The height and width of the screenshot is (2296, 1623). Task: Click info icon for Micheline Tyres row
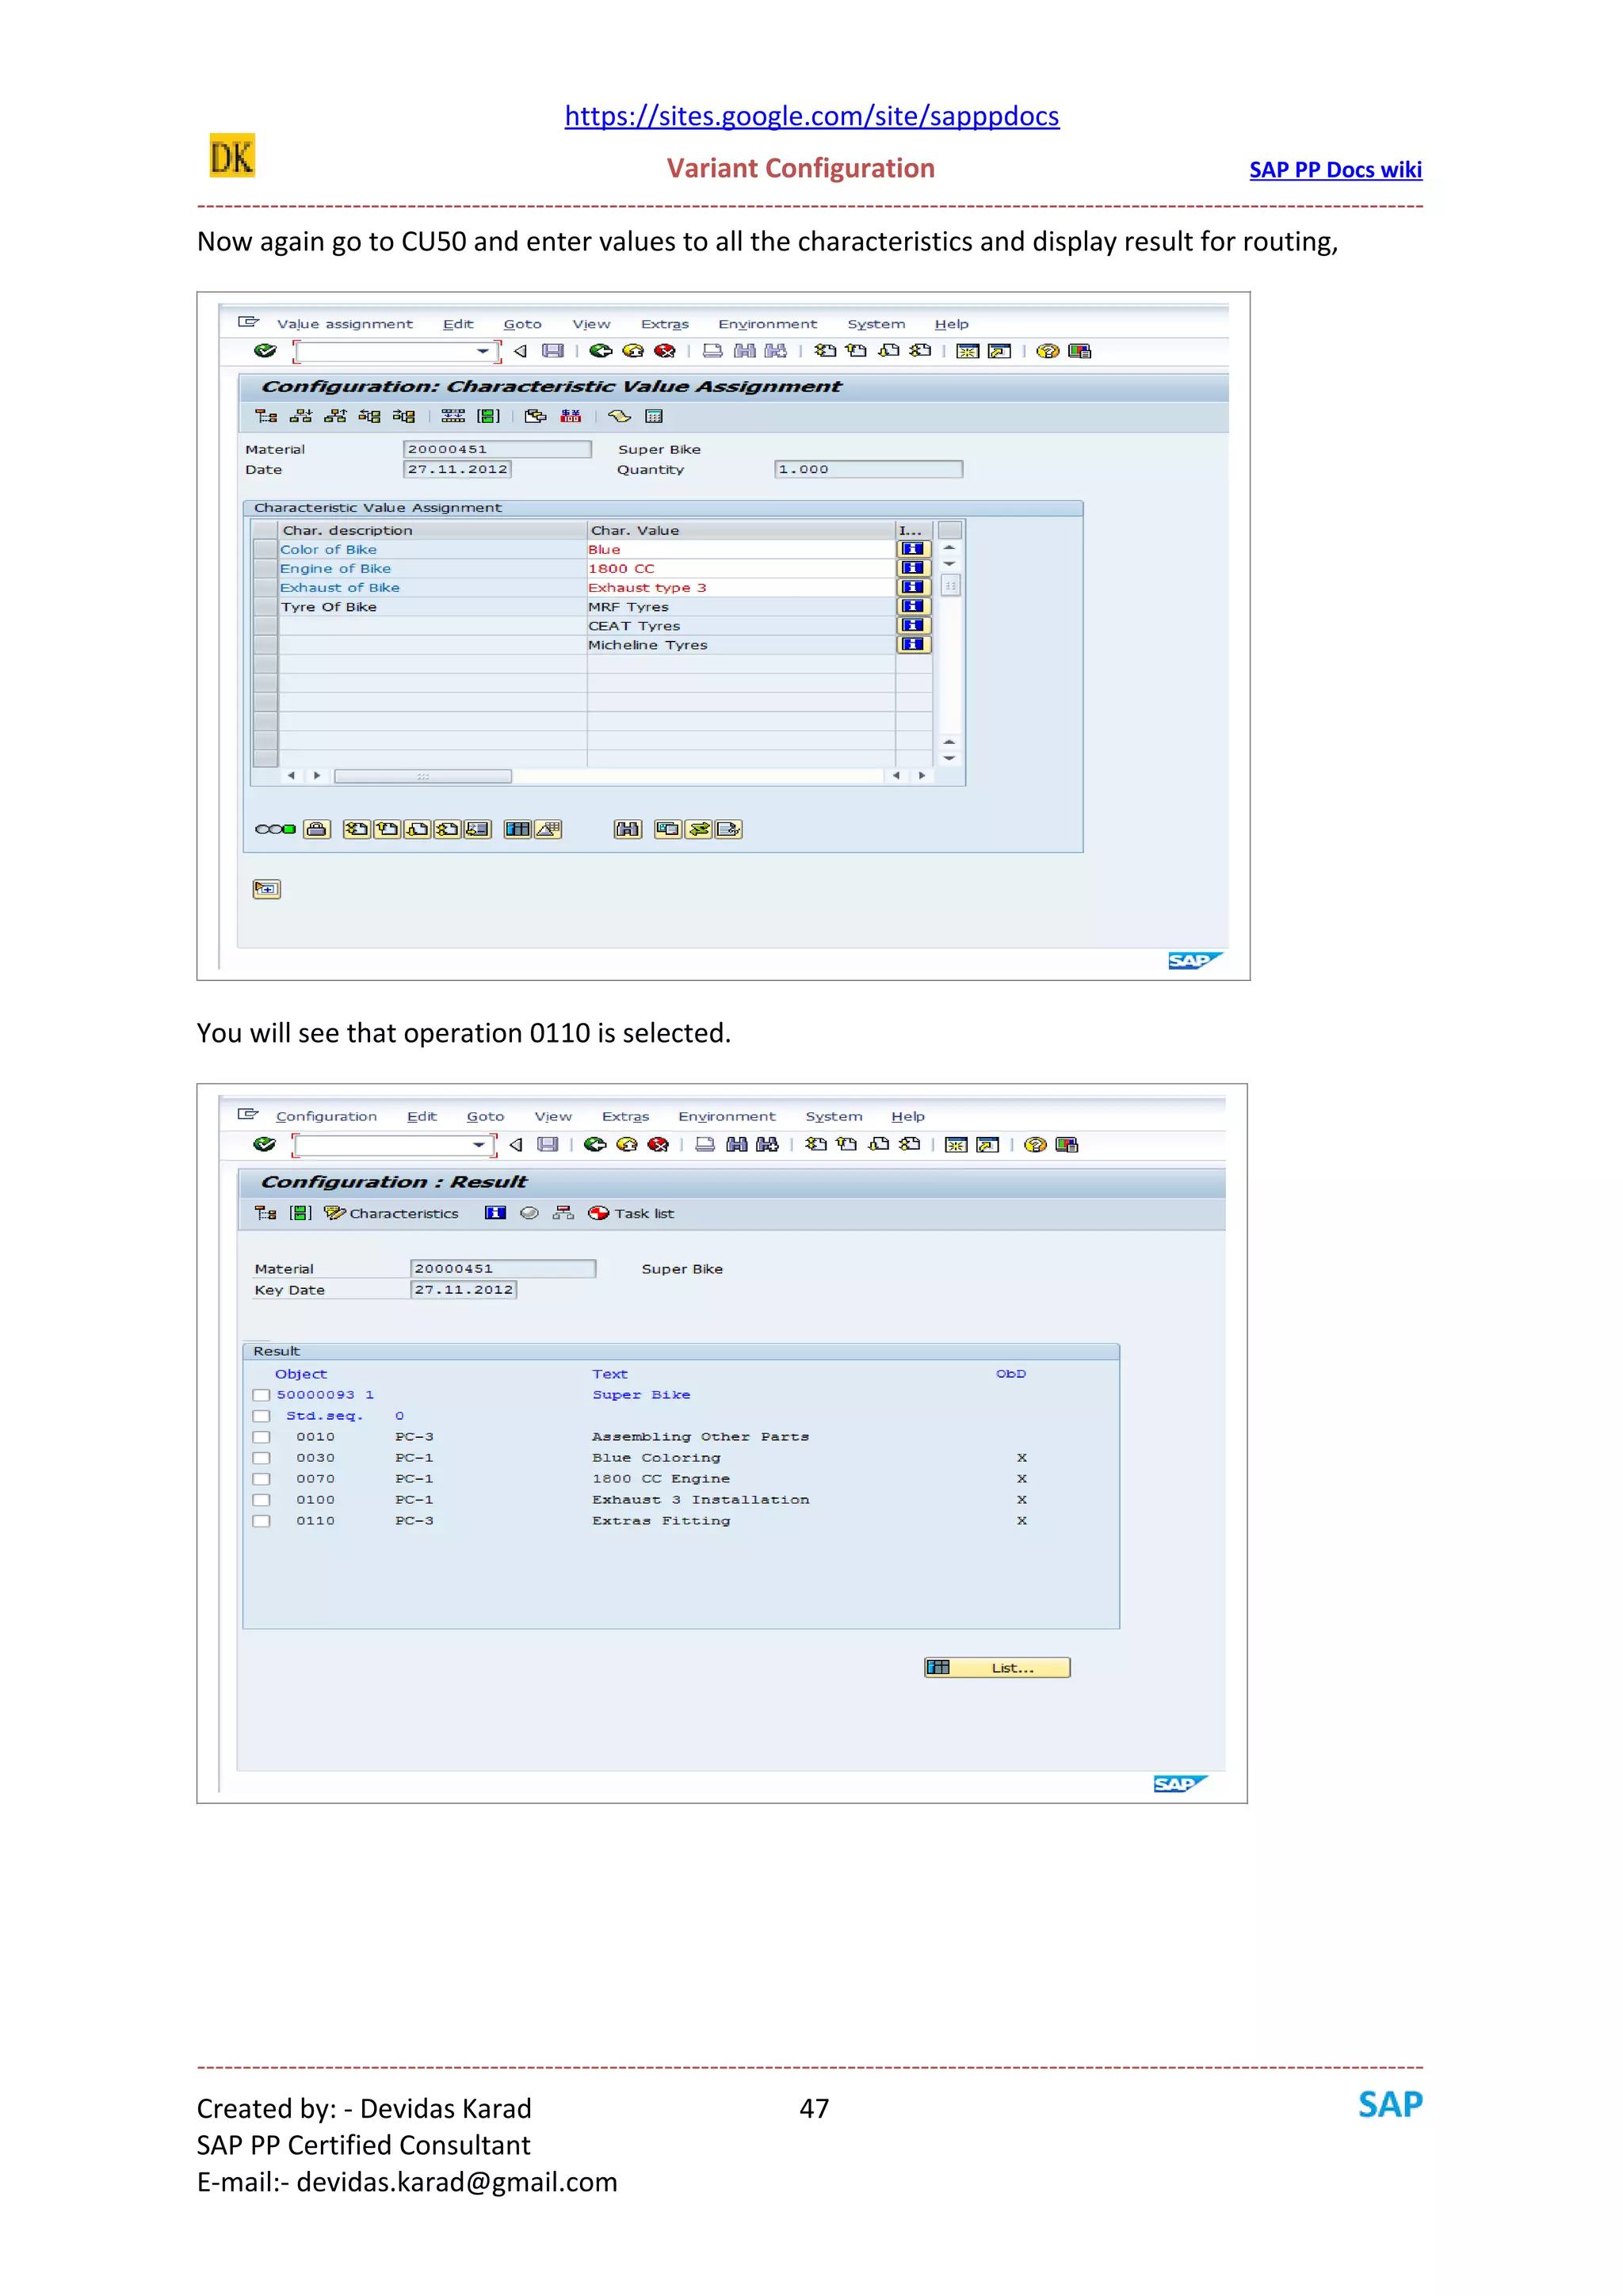point(913,645)
